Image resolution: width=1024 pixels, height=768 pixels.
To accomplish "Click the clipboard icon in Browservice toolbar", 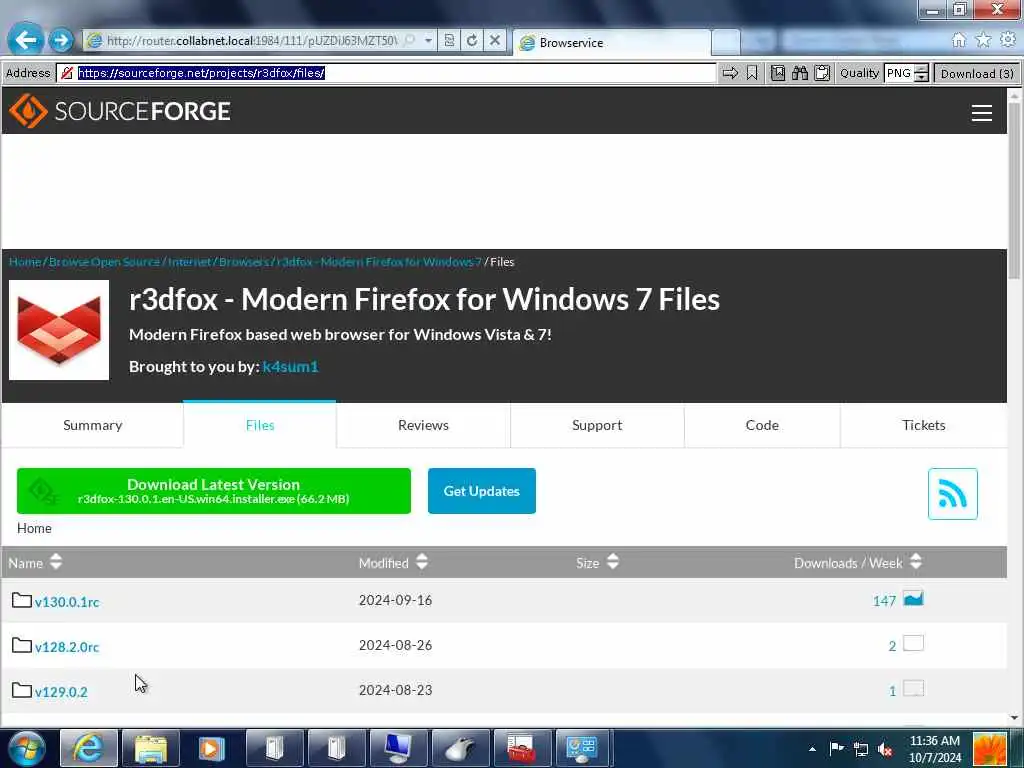I will tap(822, 73).
